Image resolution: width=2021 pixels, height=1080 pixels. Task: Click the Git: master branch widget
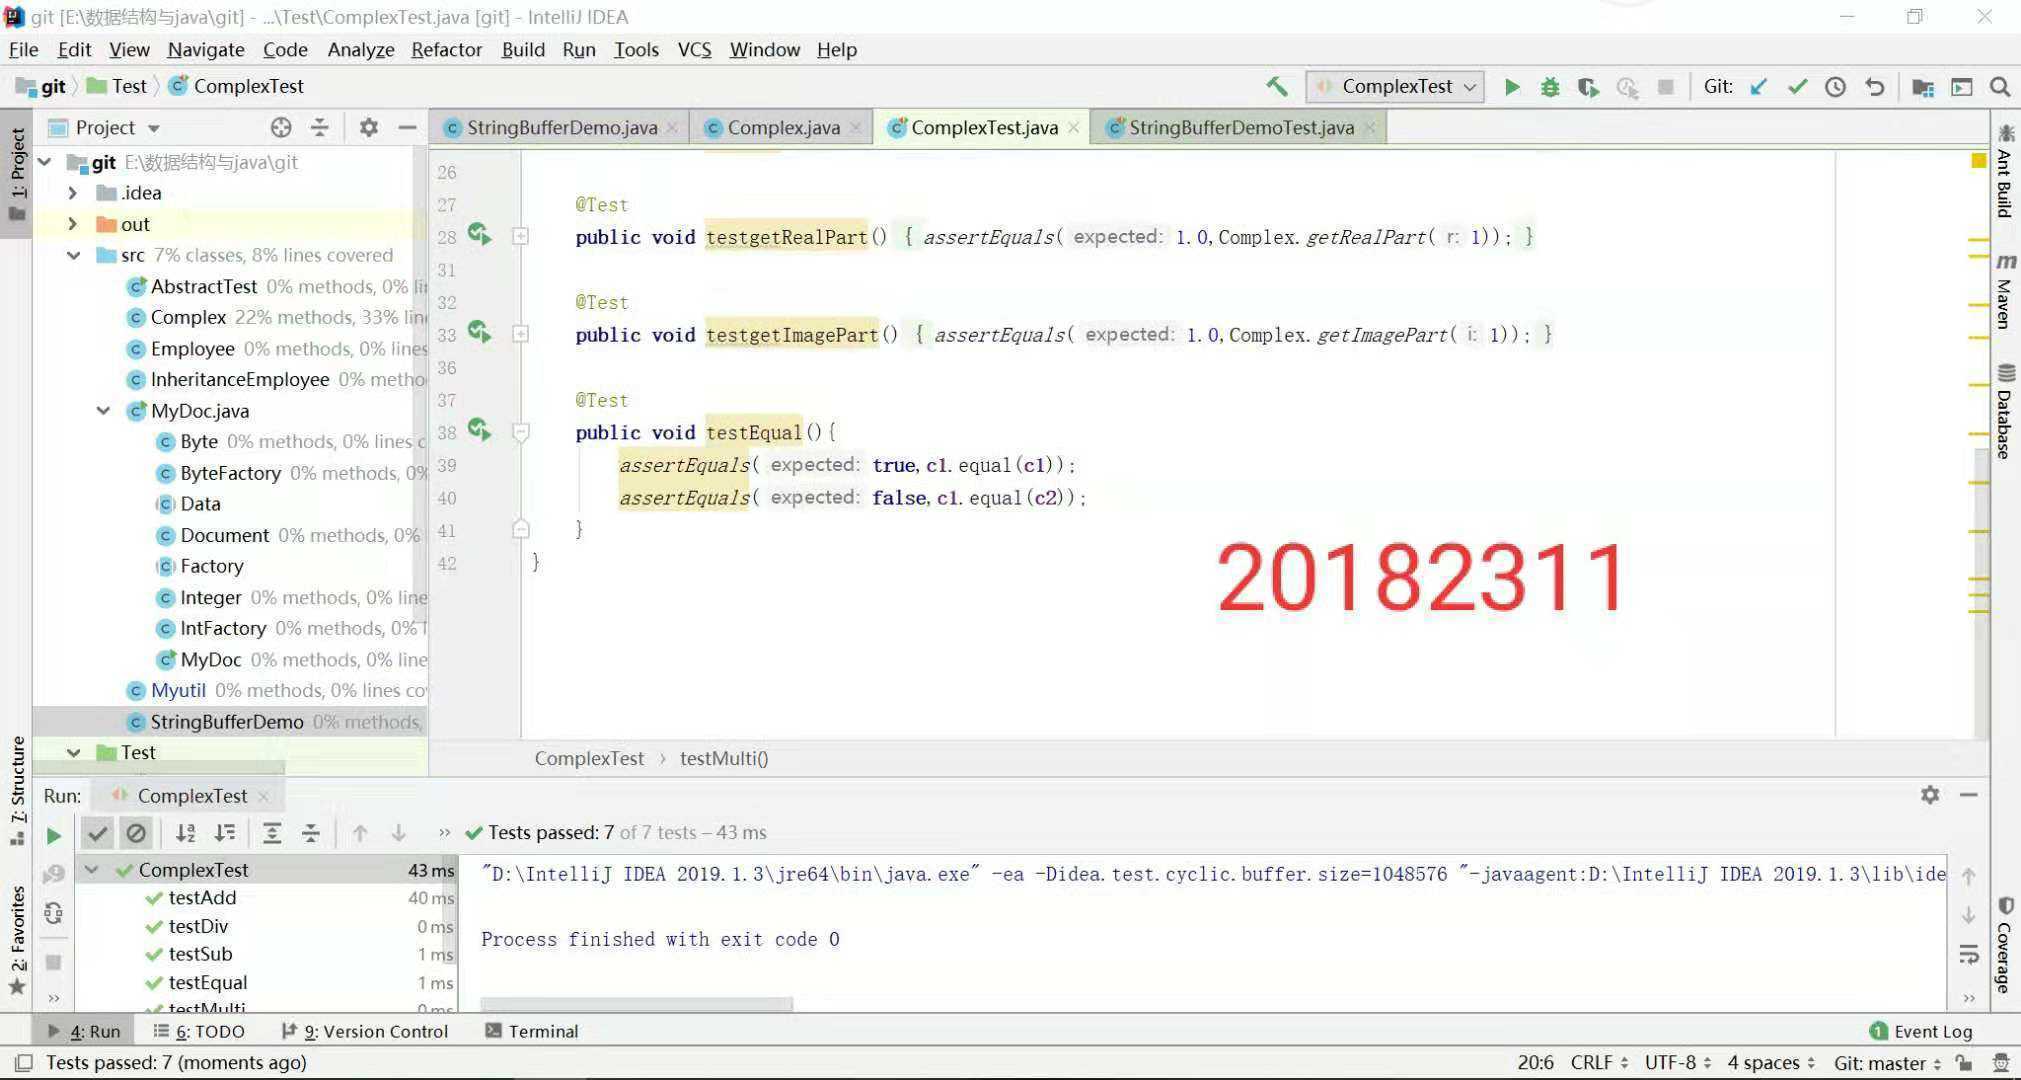click(1886, 1062)
